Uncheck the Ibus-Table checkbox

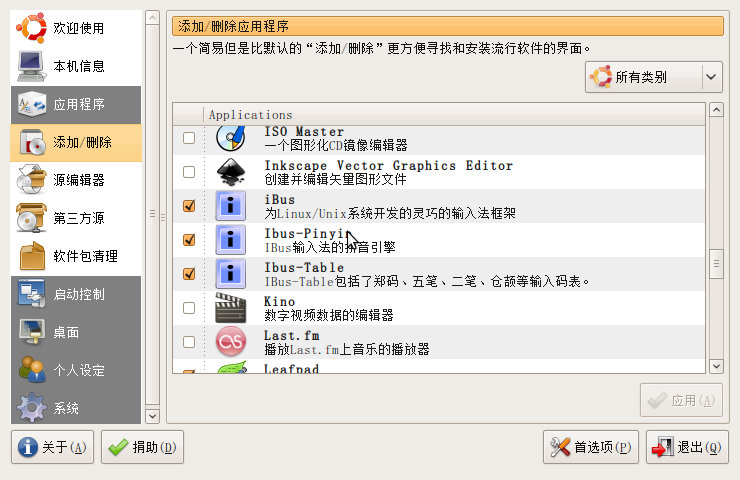[x=189, y=274]
